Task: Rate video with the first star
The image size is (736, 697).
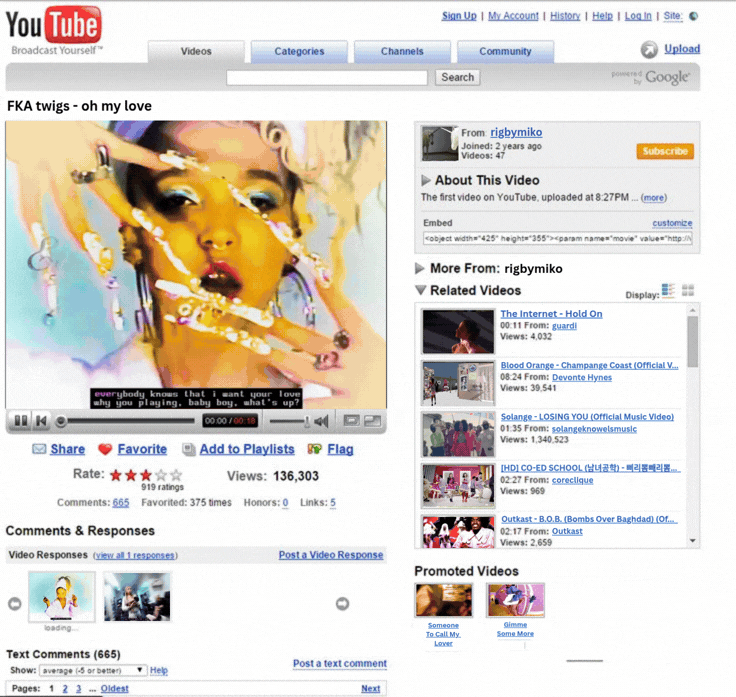Action: click(115, 475)
